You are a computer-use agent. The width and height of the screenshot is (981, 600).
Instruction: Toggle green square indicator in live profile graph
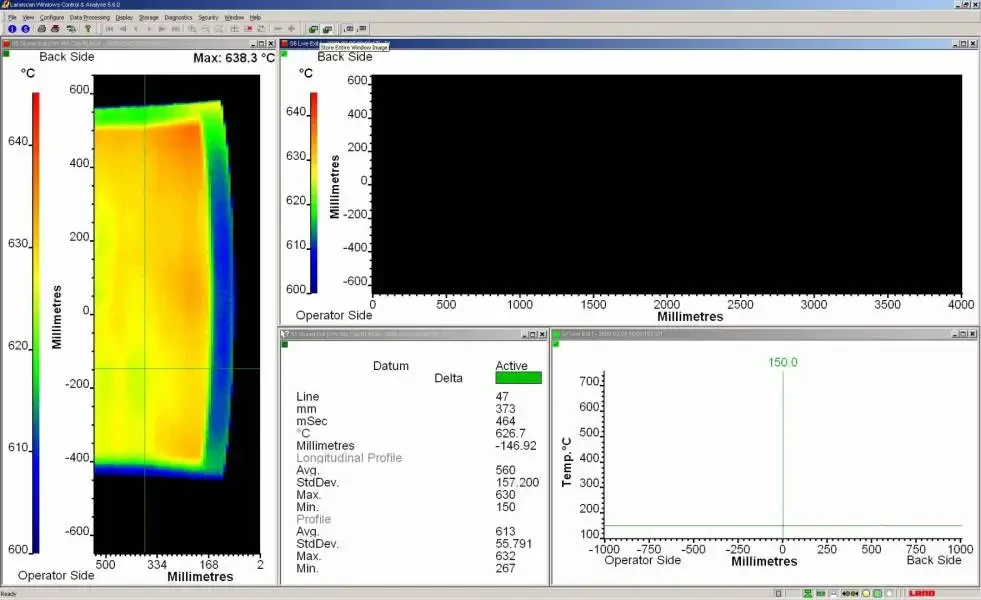(557, 345)
